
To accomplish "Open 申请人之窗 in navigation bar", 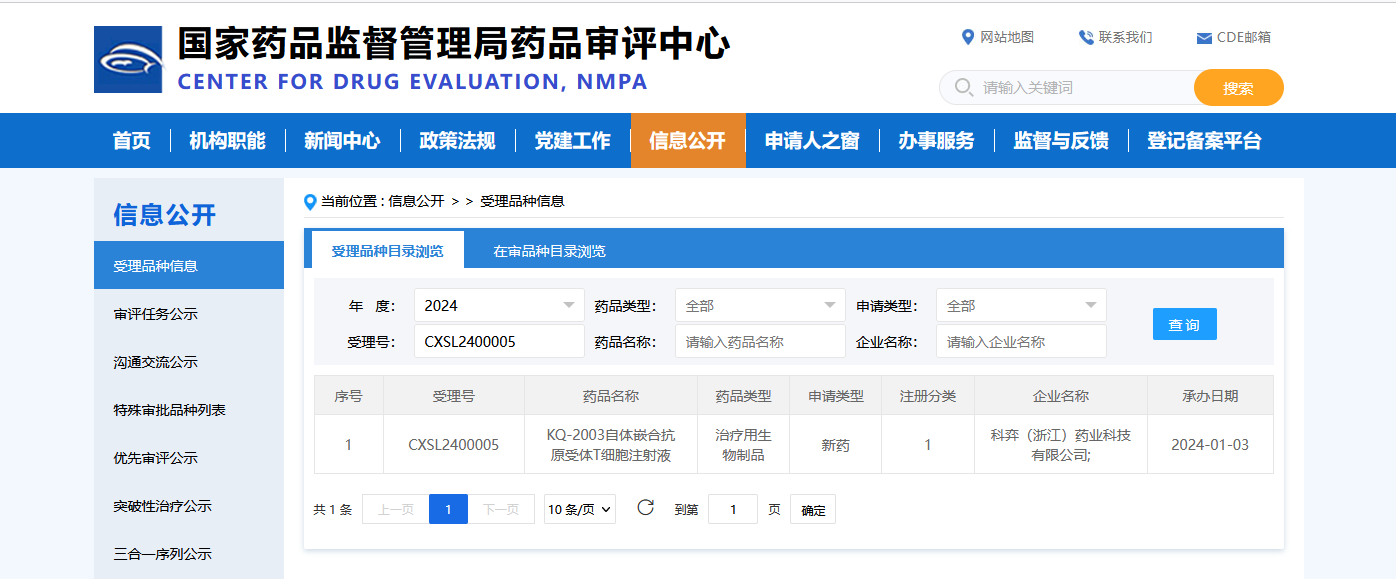I will [x=811, y=141].
